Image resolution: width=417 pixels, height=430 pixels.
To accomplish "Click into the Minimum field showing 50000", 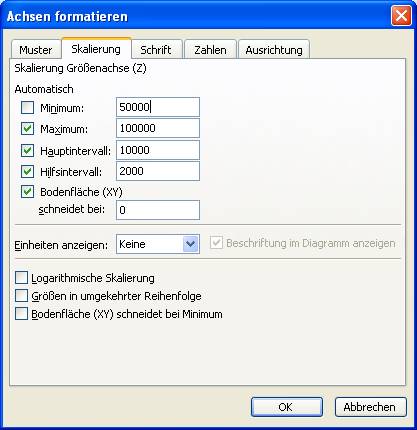I will 158,107.
